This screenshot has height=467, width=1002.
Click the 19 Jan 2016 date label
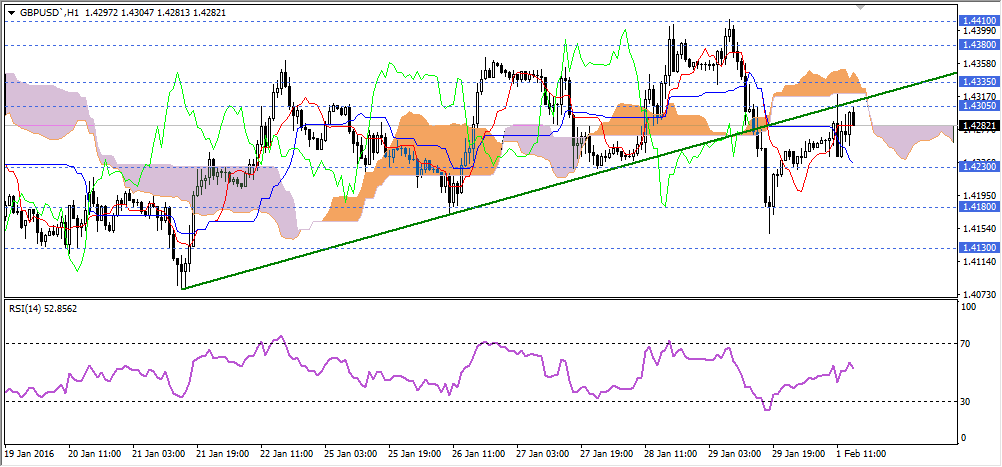coord(29,454)
